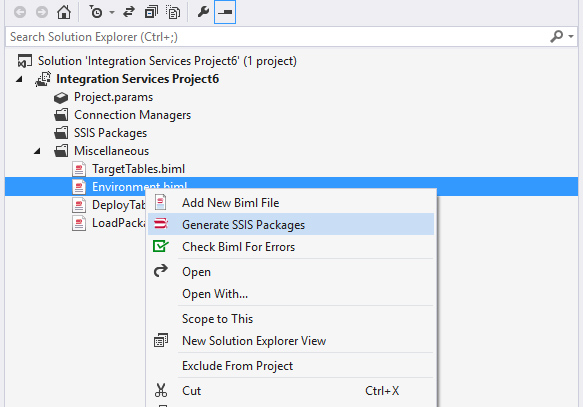The height and width of the screenshot is (407, 583).
Task: Click the New Solution Explorer View icon
Action: coord(161,340)
